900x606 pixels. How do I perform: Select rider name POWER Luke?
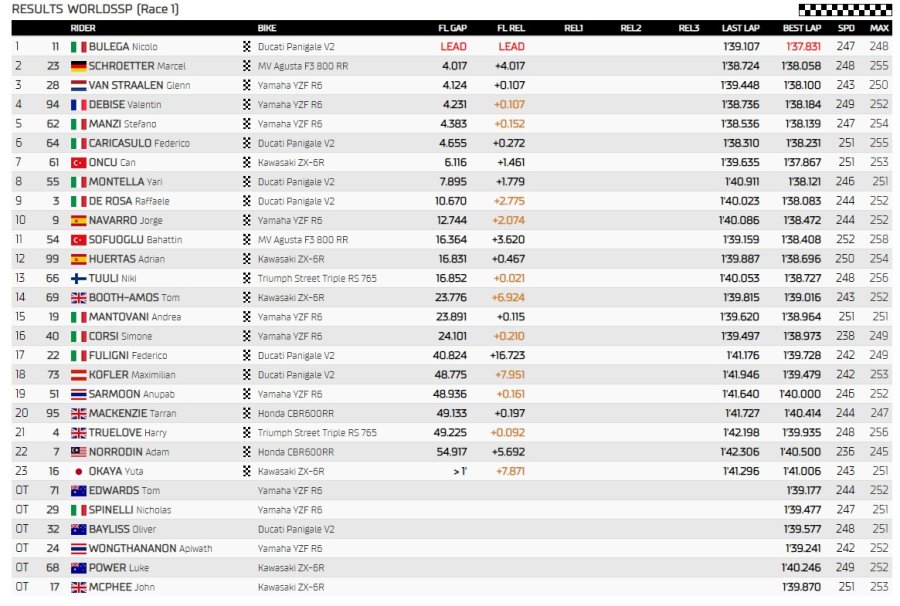[119, 568]
